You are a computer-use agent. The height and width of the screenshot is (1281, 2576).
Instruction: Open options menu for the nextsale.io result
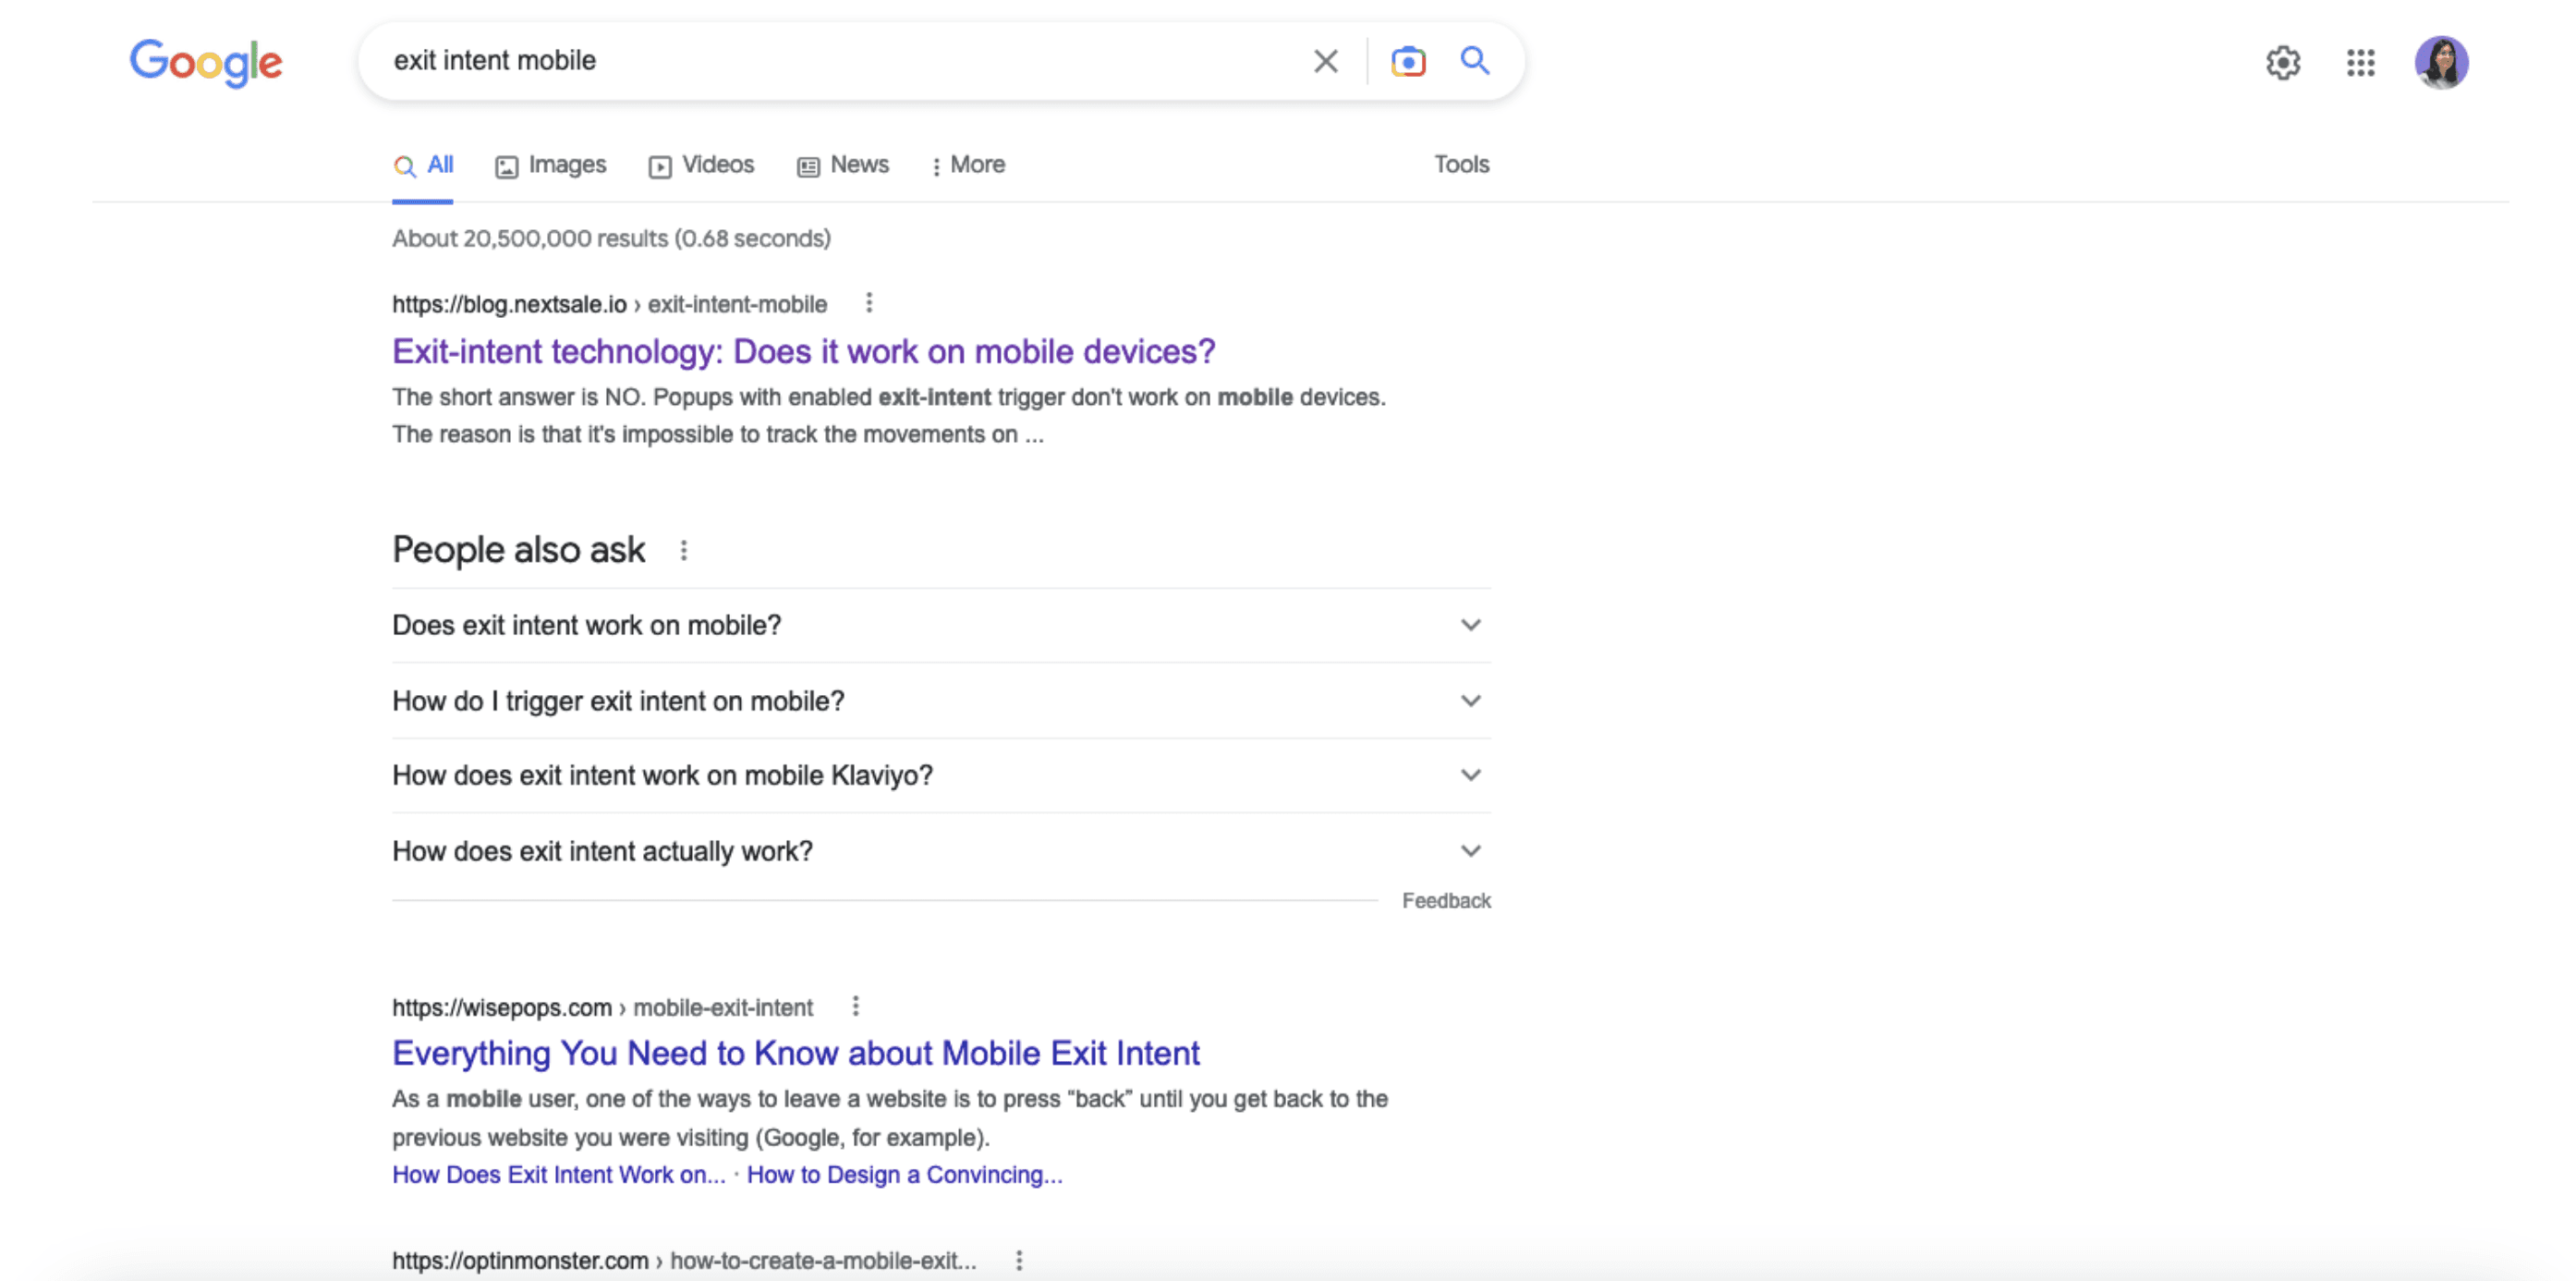(x=868, y=301)
